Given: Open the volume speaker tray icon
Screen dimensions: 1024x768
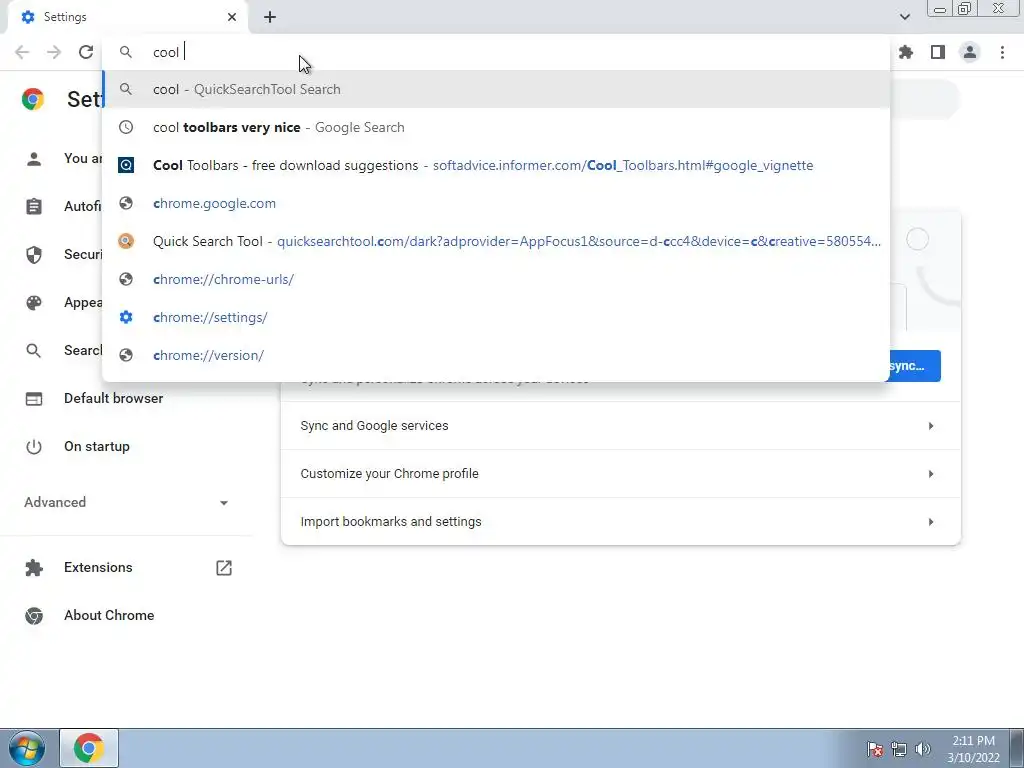Looking at the screenshot, I should [923, 749].
